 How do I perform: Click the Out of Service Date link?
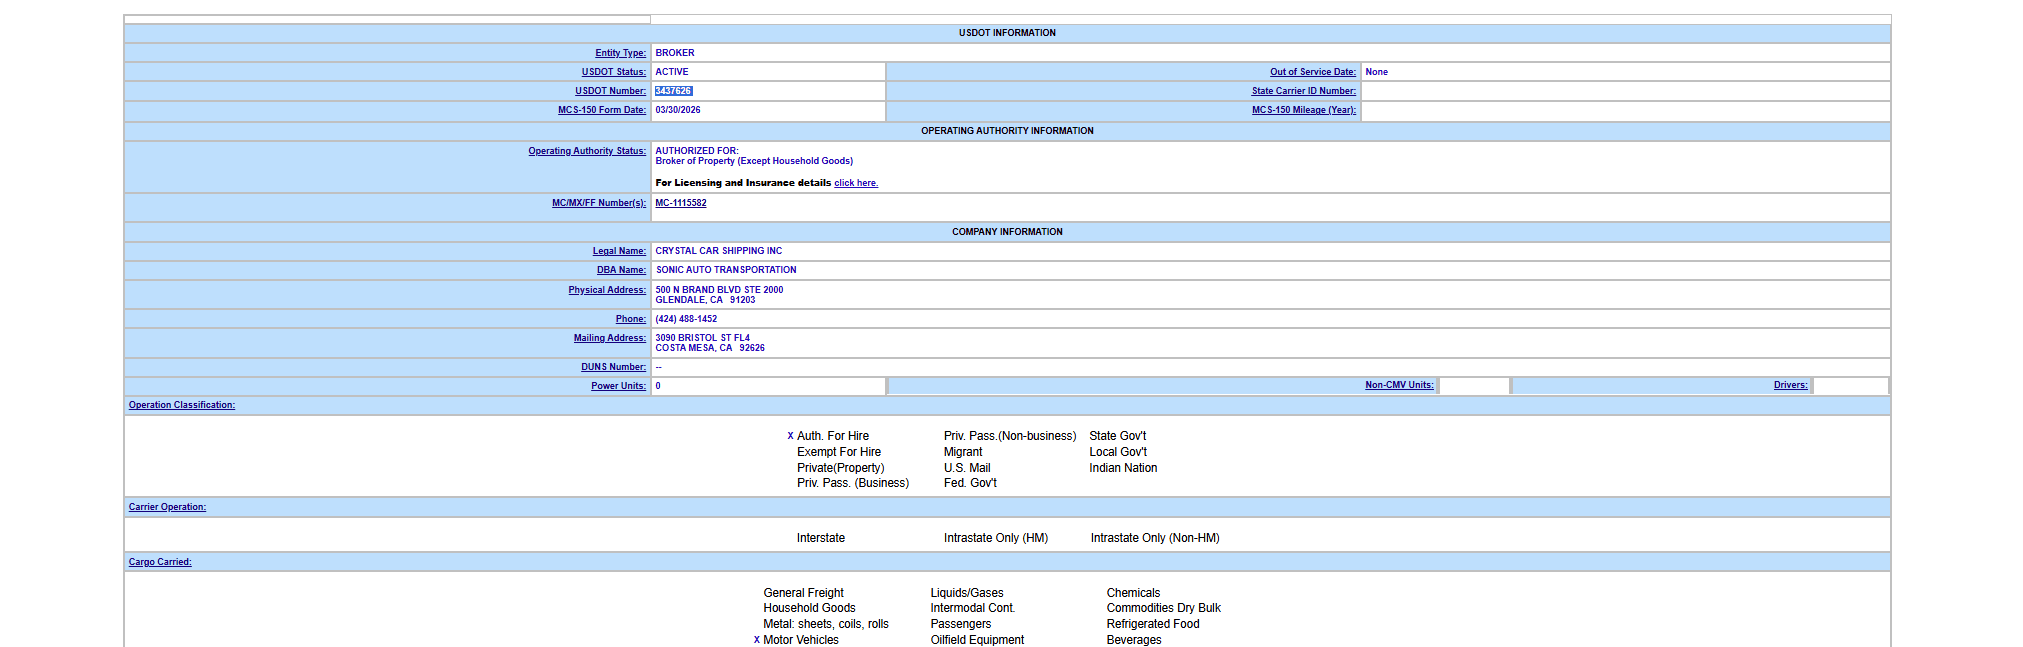1313,72
